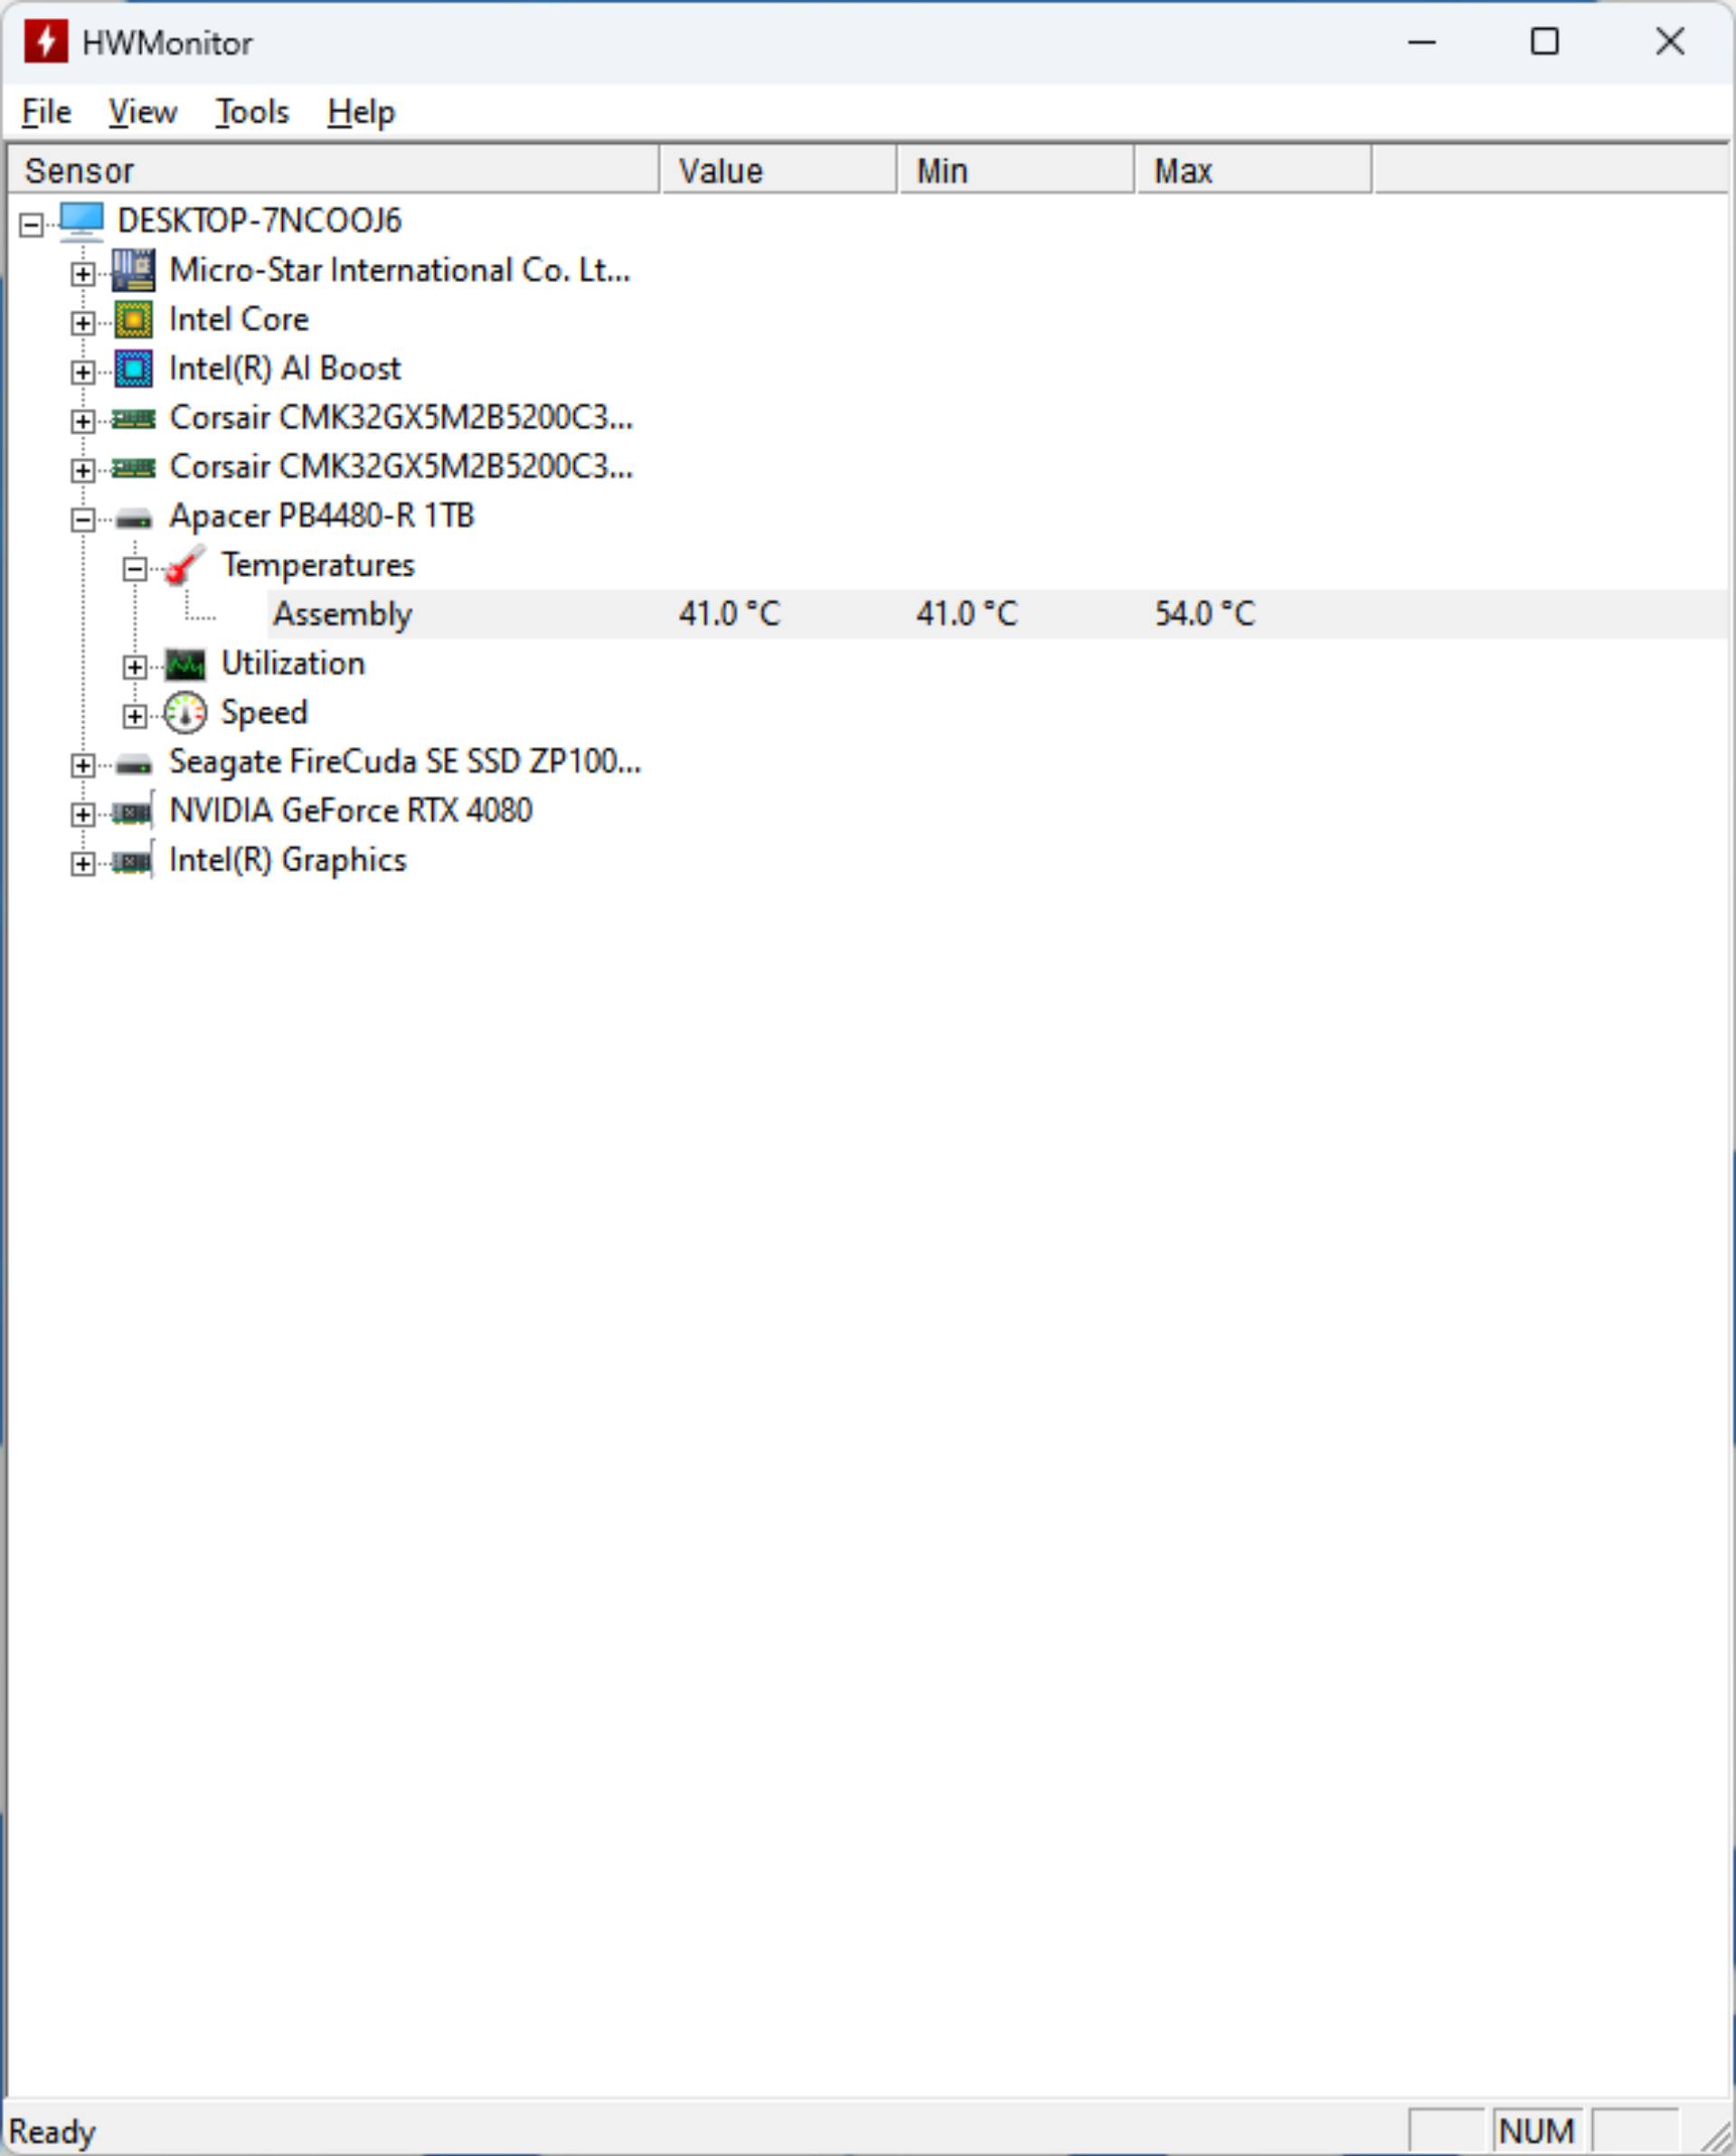Select the Micro-Star International Co. row

(400, 270)
